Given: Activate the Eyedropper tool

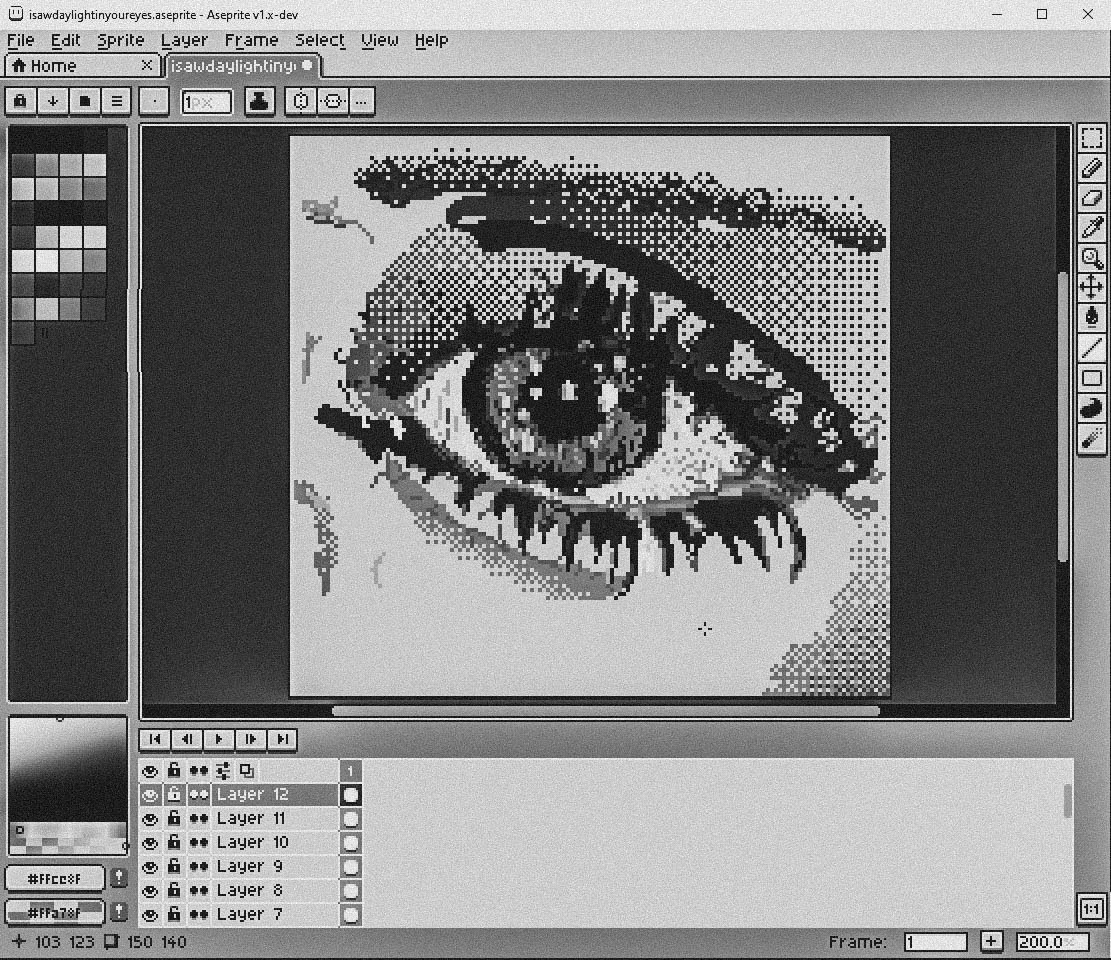Looking at the screenshot, I should coord(1091,229).
